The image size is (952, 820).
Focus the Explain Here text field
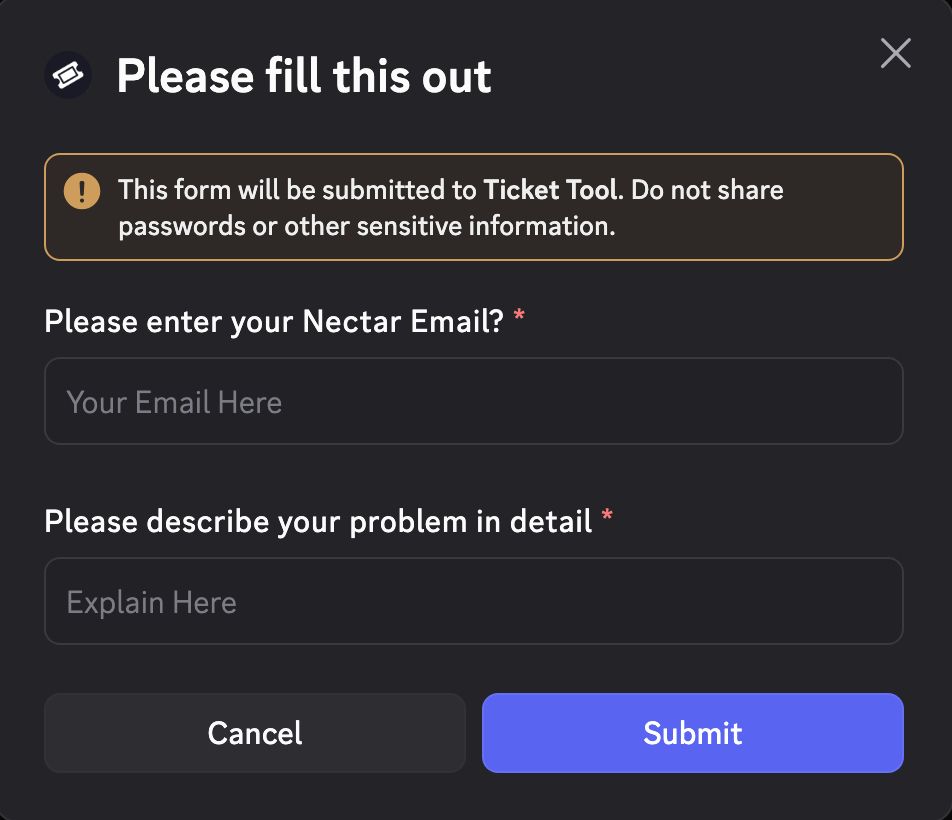(473, 602)
